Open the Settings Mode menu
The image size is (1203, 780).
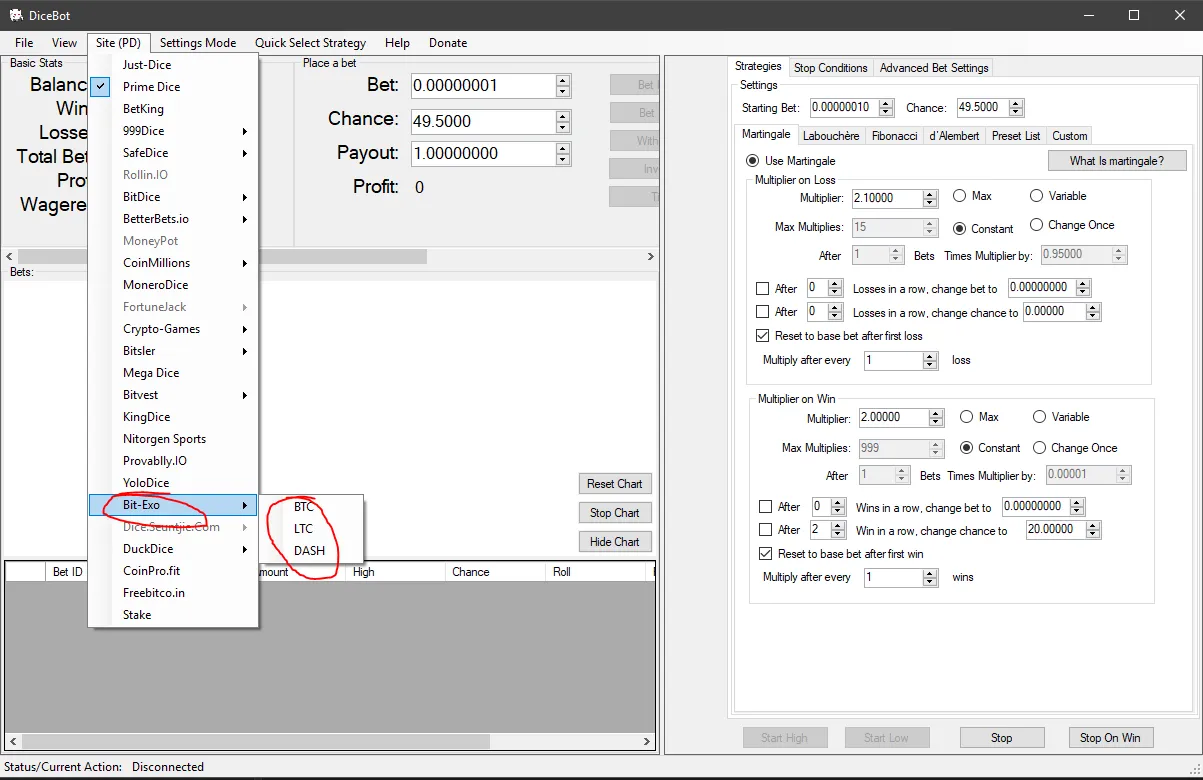198,43
